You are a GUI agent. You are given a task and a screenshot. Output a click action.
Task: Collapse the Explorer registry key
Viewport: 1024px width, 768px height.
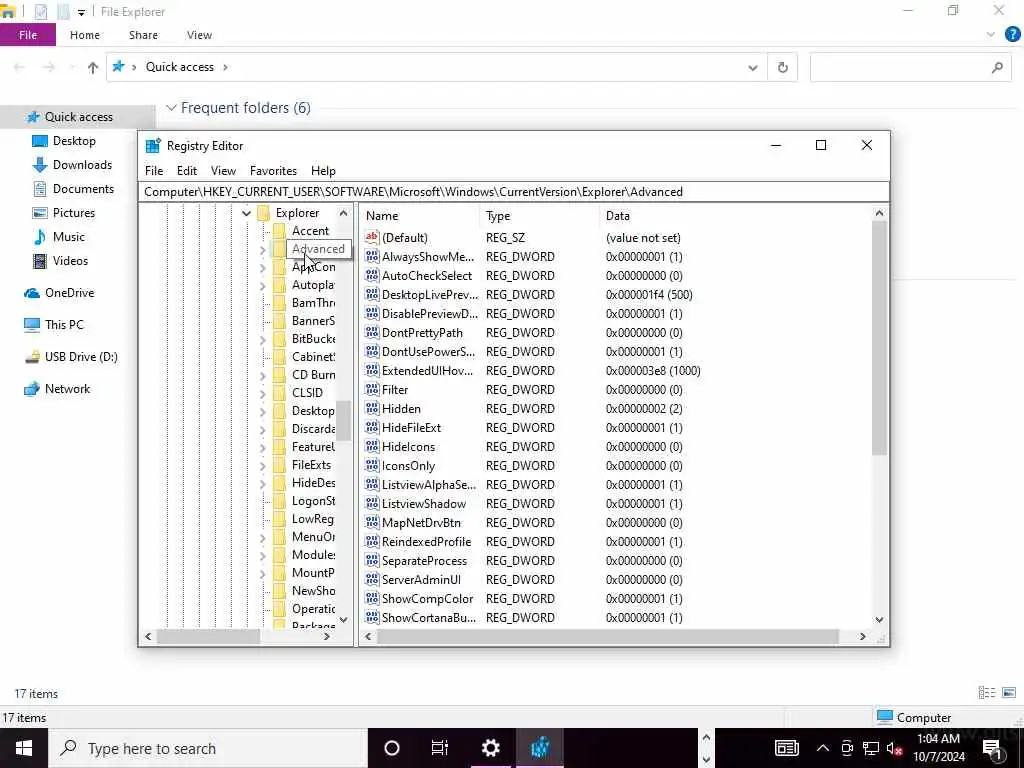click(246, 213)
